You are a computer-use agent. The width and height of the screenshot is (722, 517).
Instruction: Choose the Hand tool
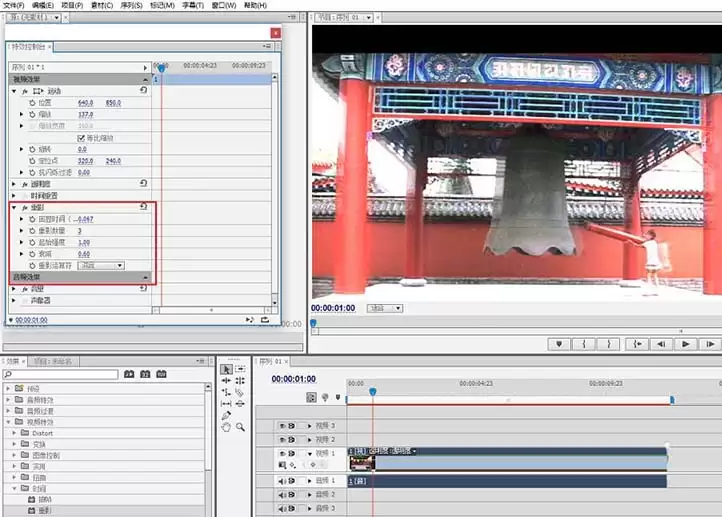tap(226, 427)
